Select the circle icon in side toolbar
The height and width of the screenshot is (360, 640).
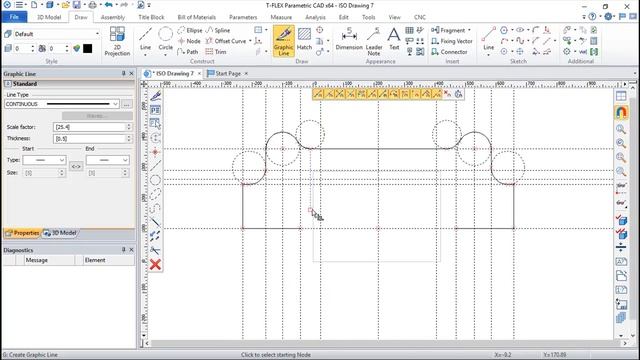click(155, 180)
